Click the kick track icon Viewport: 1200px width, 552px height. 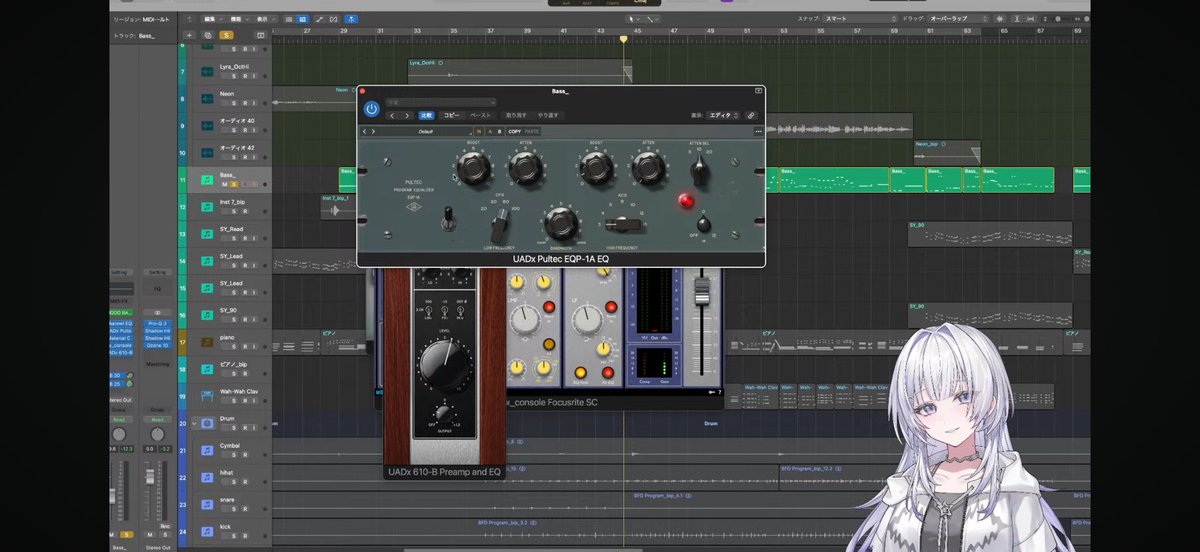click(206, 531)
